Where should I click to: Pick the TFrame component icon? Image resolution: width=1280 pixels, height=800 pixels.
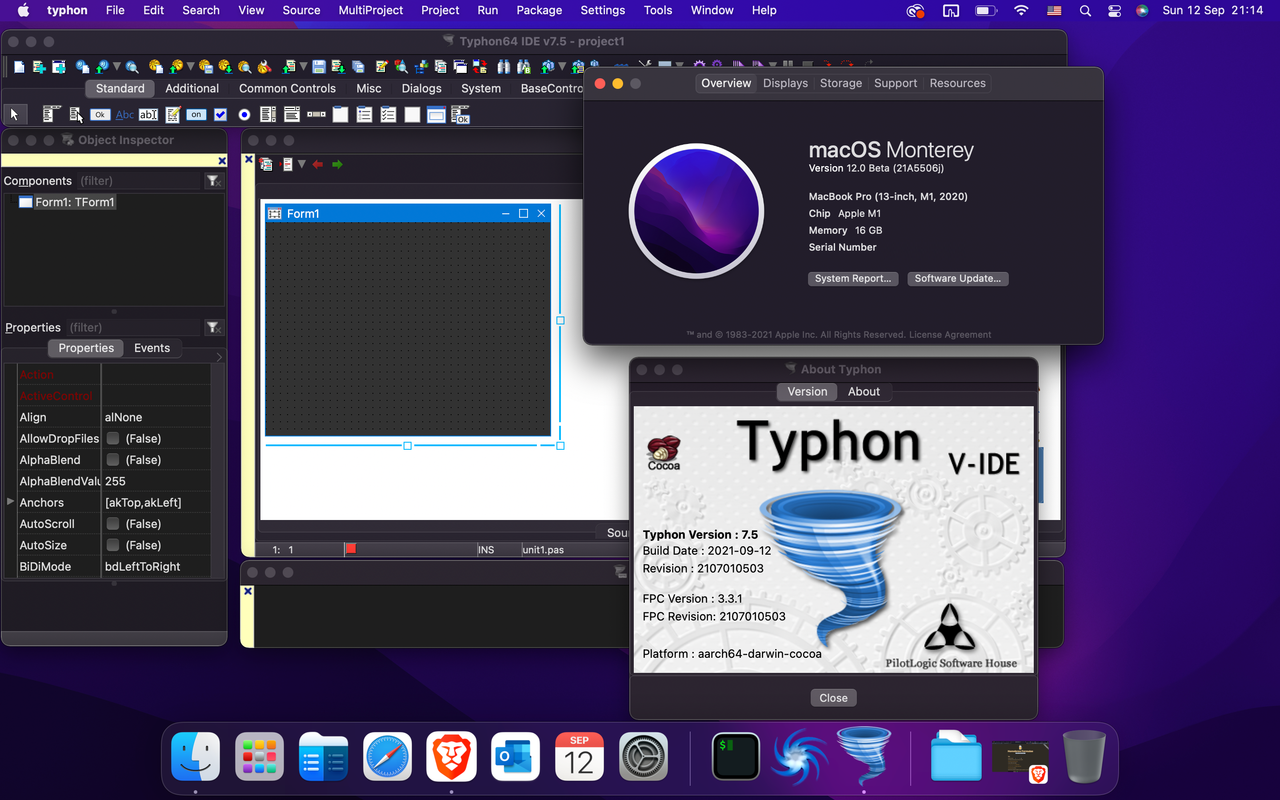436,115
